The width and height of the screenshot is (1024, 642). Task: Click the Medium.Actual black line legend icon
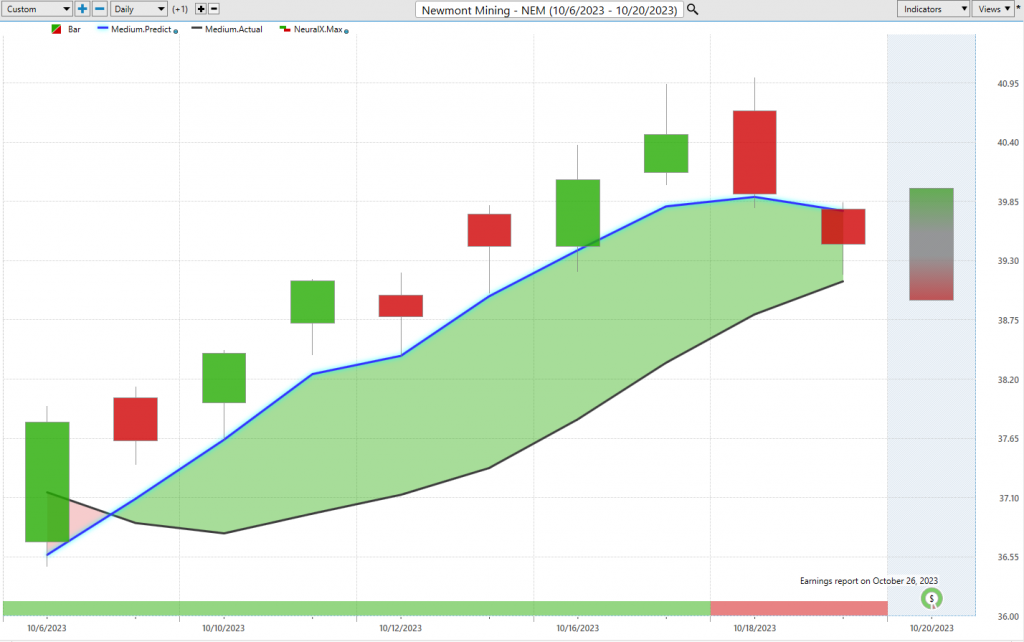click(x=197, y=29)
